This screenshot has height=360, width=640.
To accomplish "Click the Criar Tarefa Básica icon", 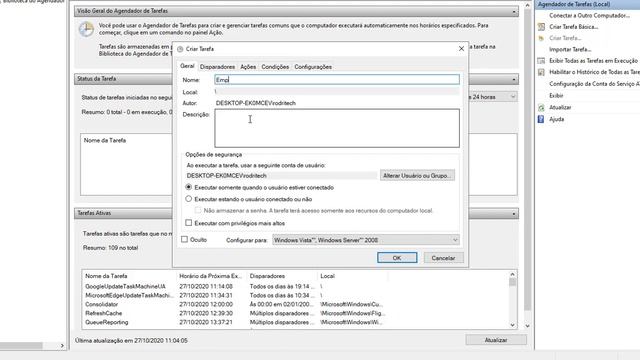I will click(541, 27).
